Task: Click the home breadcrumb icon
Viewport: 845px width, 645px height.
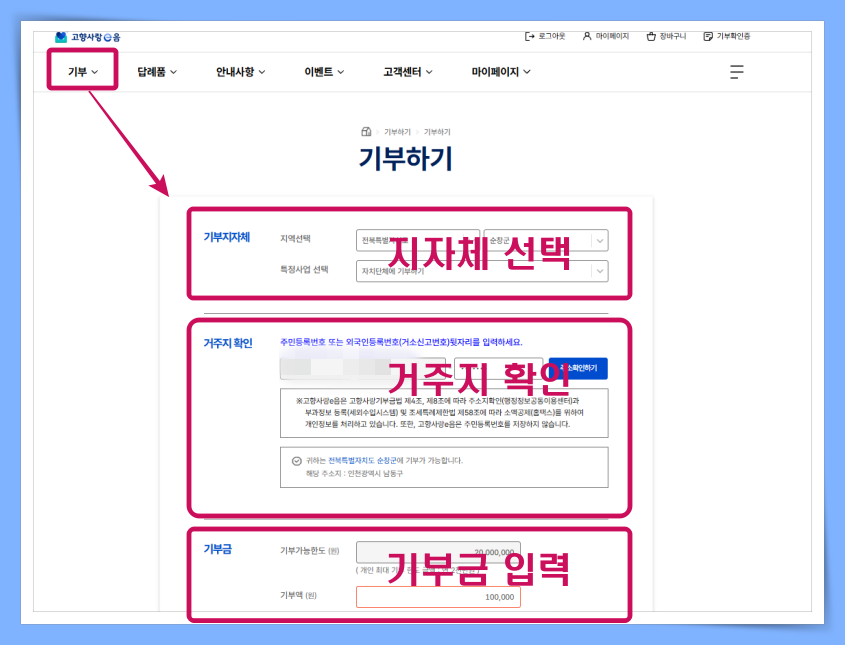Action: 366,131
